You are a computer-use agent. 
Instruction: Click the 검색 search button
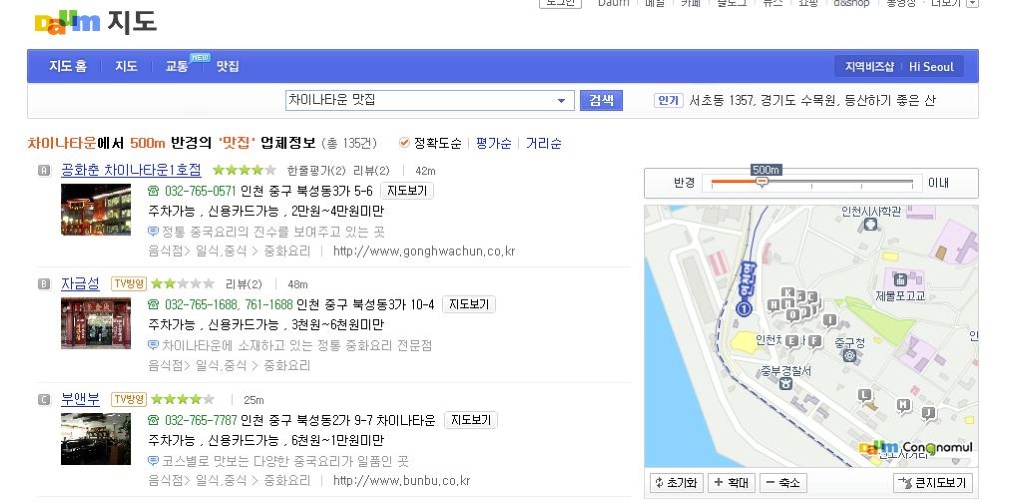click(x=601, y=101)
